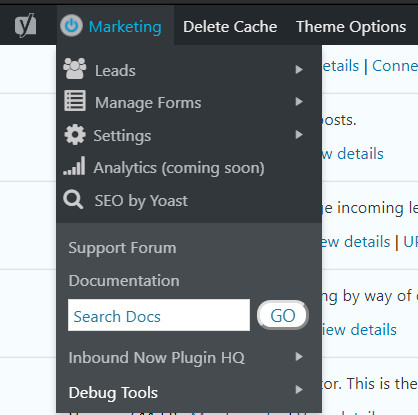Image resolution: width=418 pixels, height=415 pixels.
Task: Expand the Leads submenu arrow
Action: pyautogui.click(x=299, y=69)
